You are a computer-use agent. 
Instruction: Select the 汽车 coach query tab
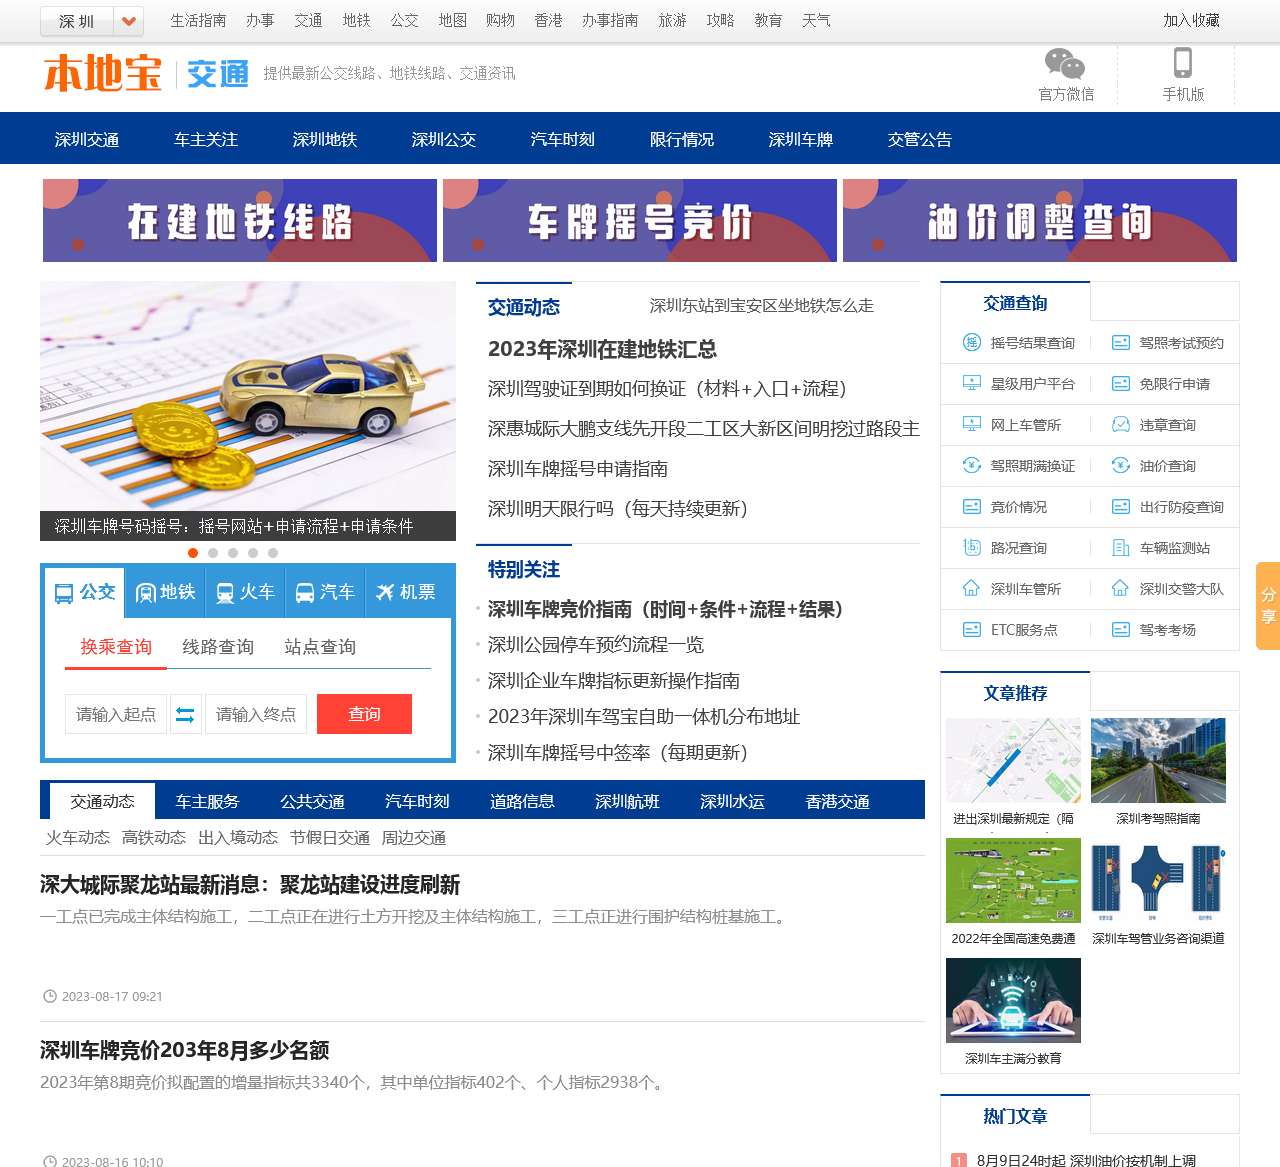click(x=325, y=592)
